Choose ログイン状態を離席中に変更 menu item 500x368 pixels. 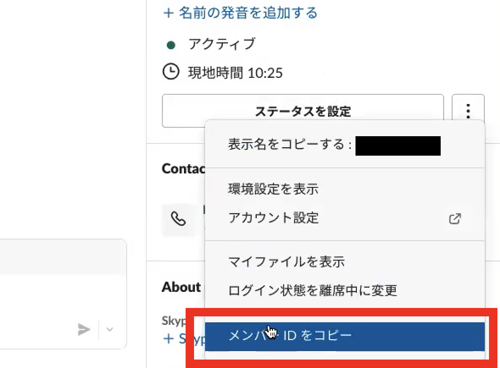(x=345, y=291)
